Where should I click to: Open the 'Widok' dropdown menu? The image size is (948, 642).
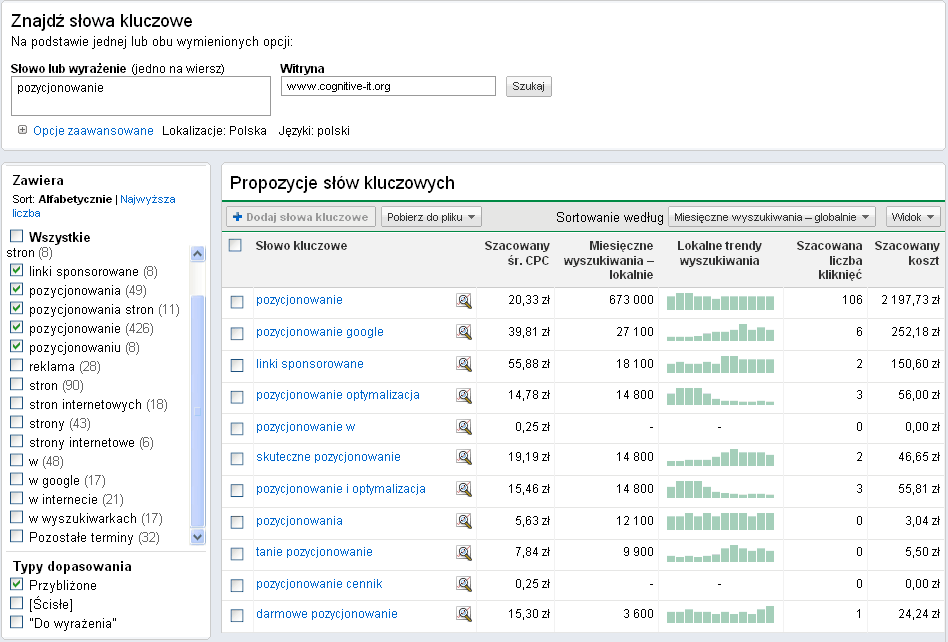913,217
